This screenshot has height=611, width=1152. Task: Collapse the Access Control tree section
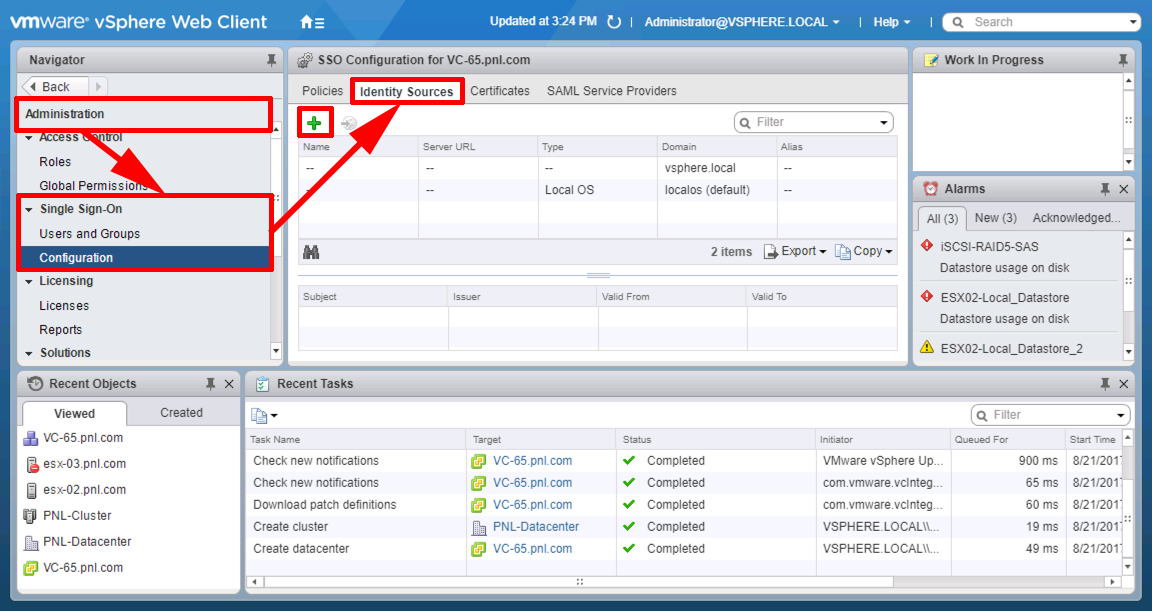(29, 137)
